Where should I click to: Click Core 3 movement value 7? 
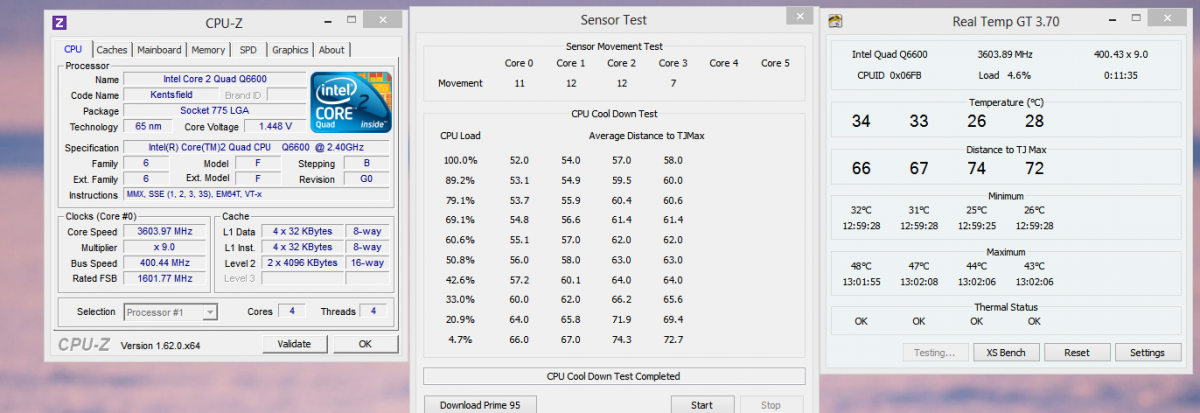(x=672, y=83)
